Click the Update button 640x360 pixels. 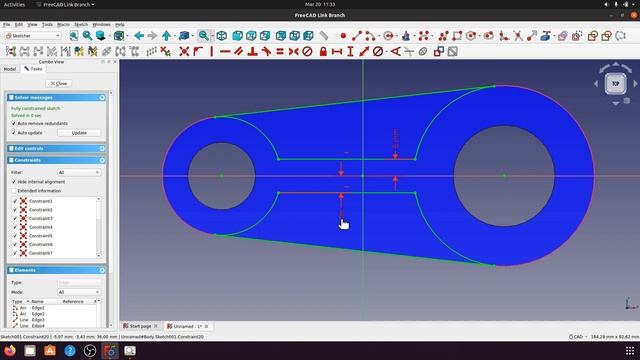click(79, 133)
